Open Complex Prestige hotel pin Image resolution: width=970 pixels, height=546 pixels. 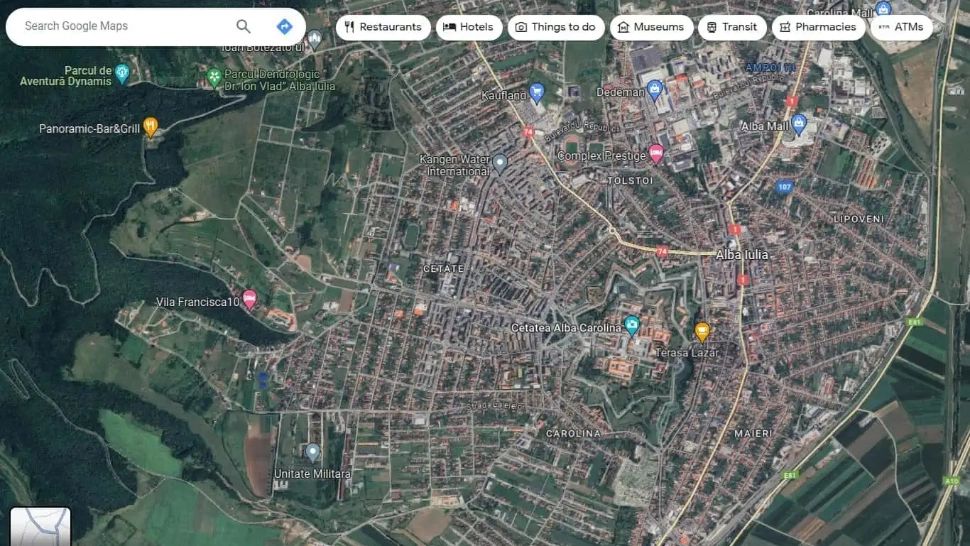click(x=656, y=153)
